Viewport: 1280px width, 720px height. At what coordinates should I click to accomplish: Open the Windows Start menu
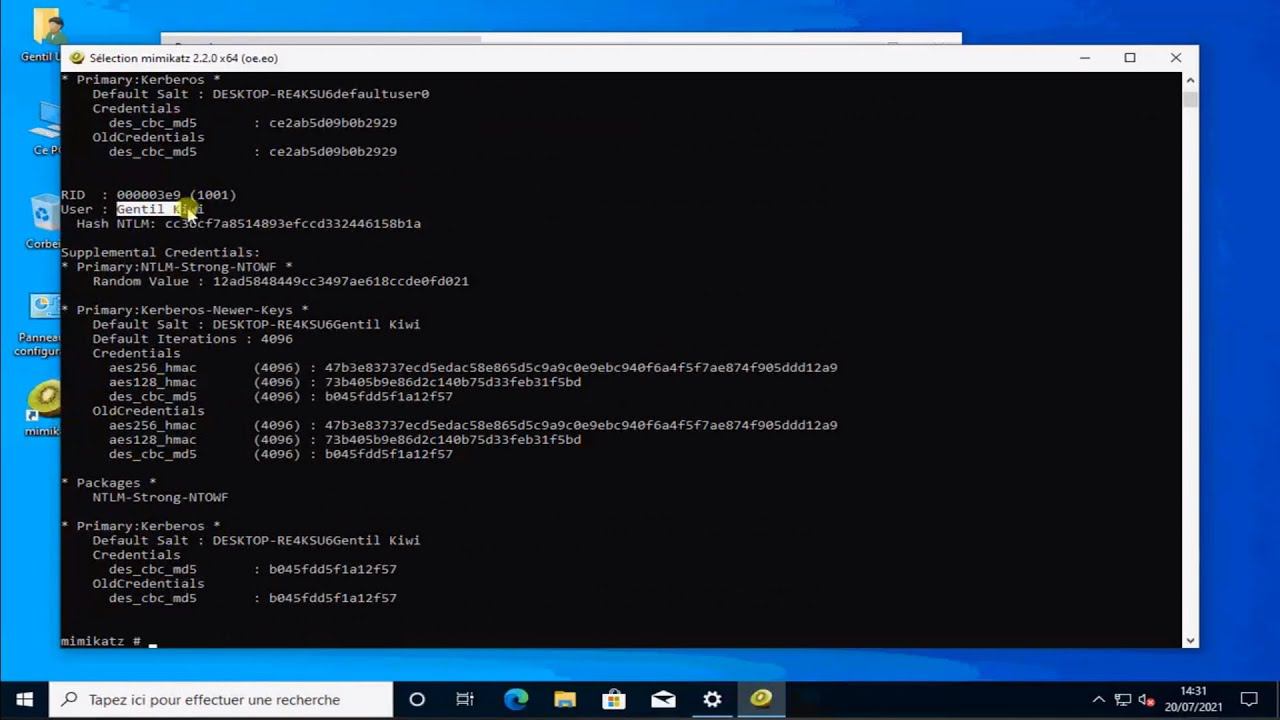tap(24, 699)
